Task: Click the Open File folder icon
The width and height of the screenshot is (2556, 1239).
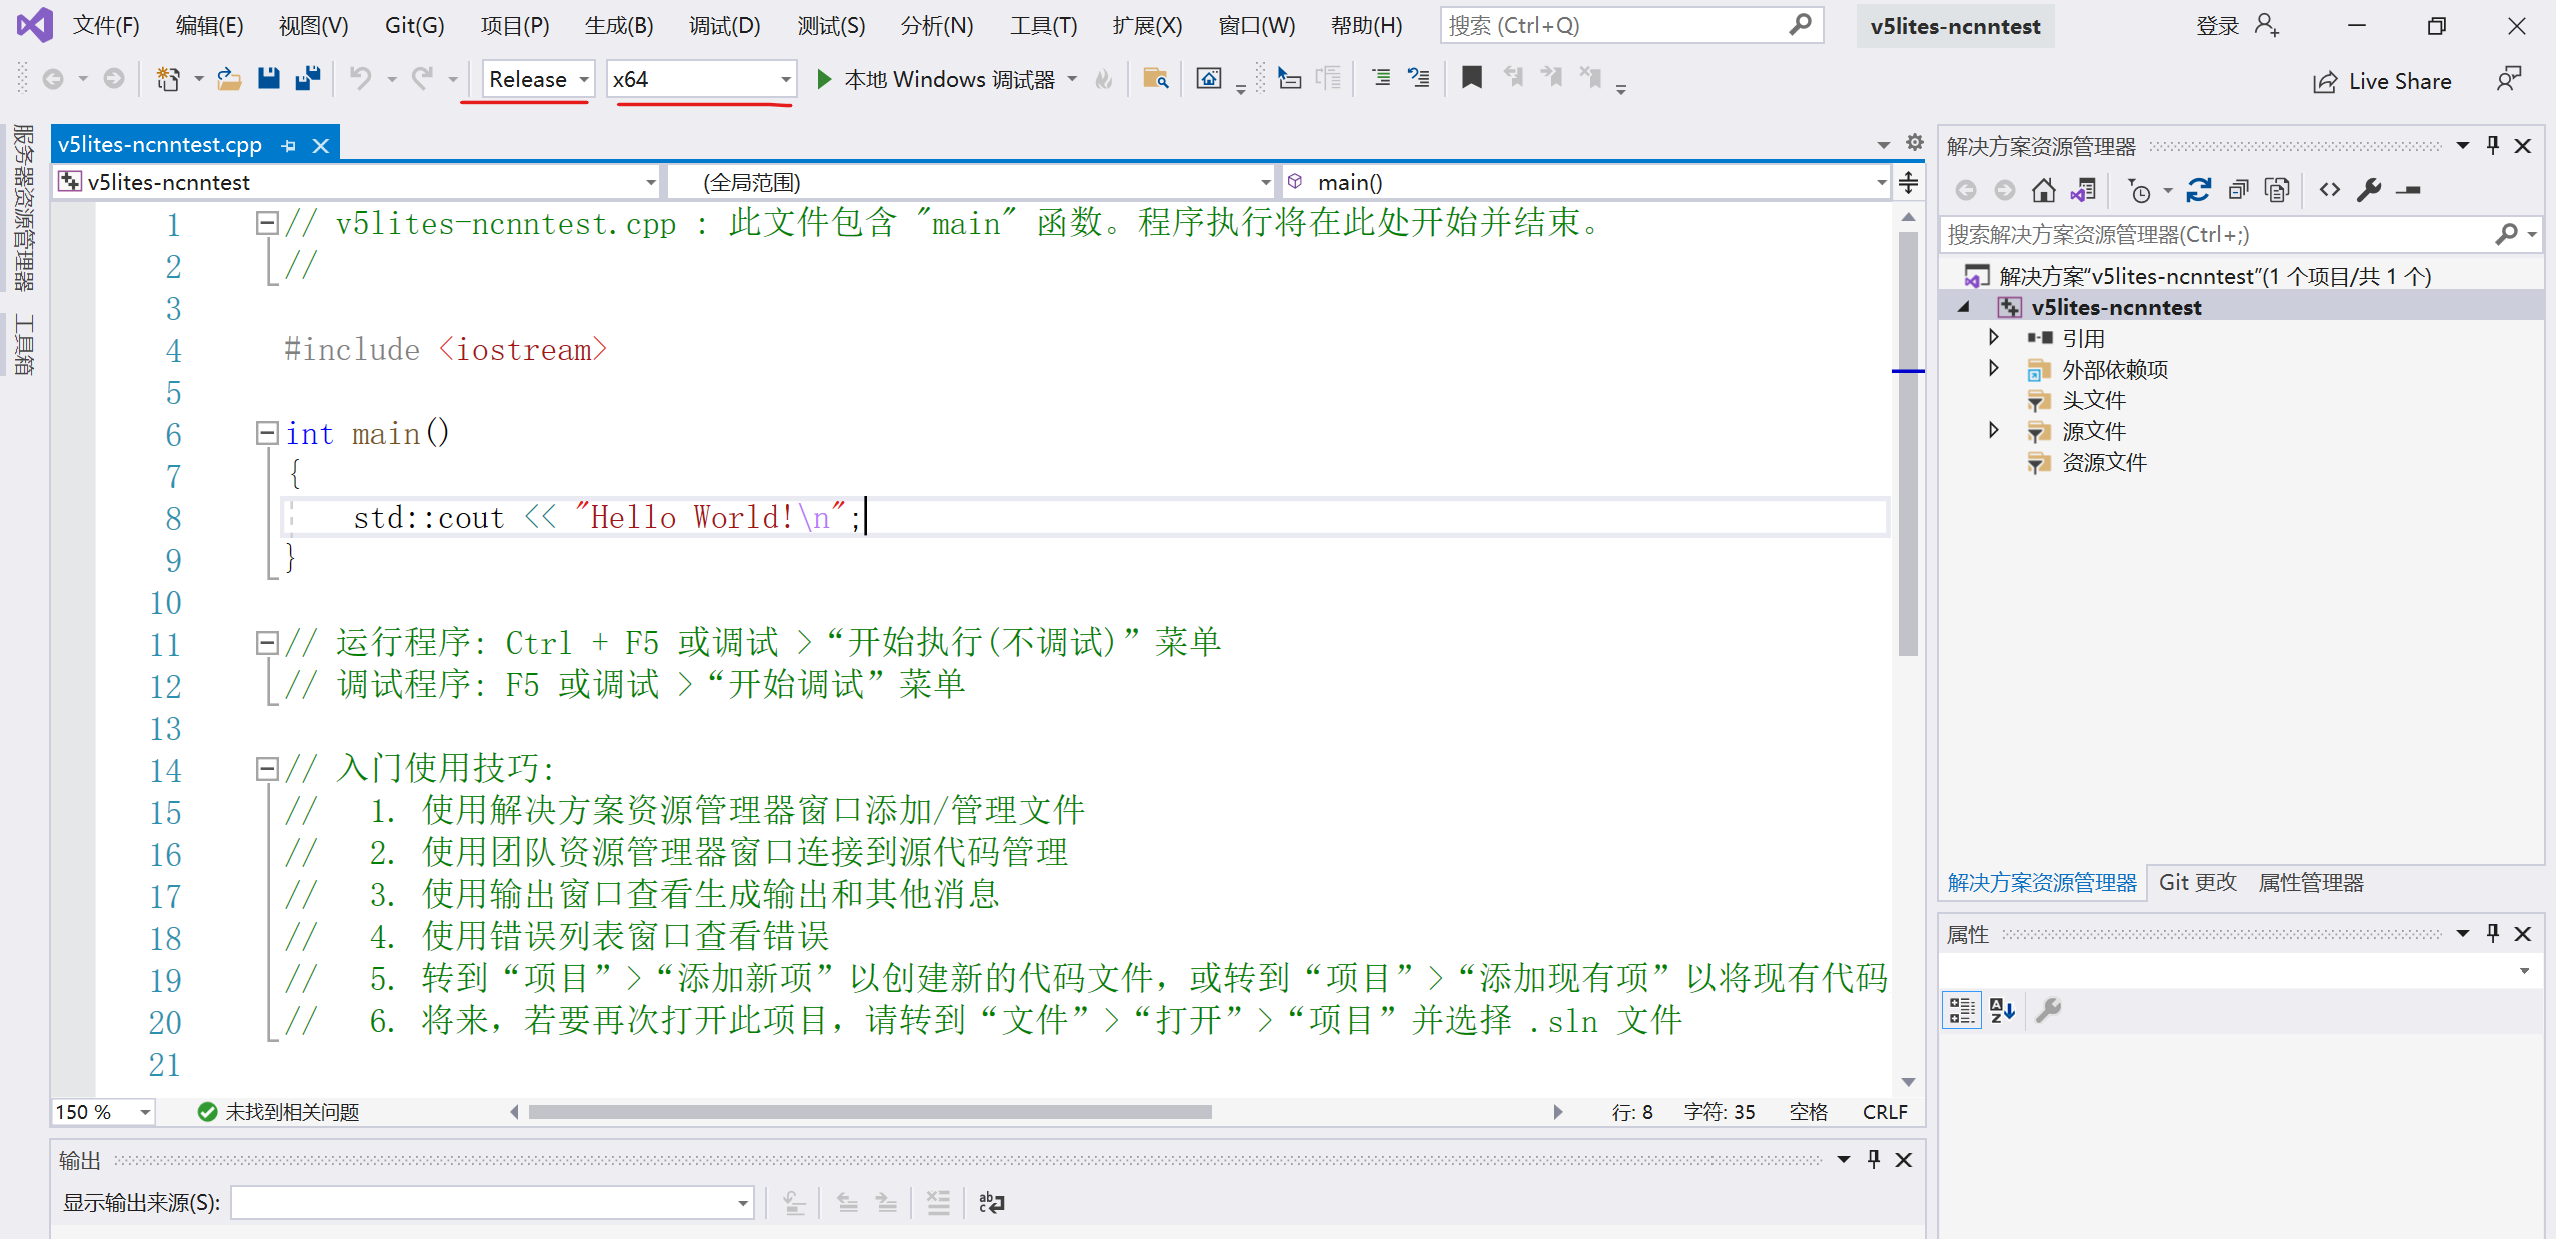Action: 229,79
